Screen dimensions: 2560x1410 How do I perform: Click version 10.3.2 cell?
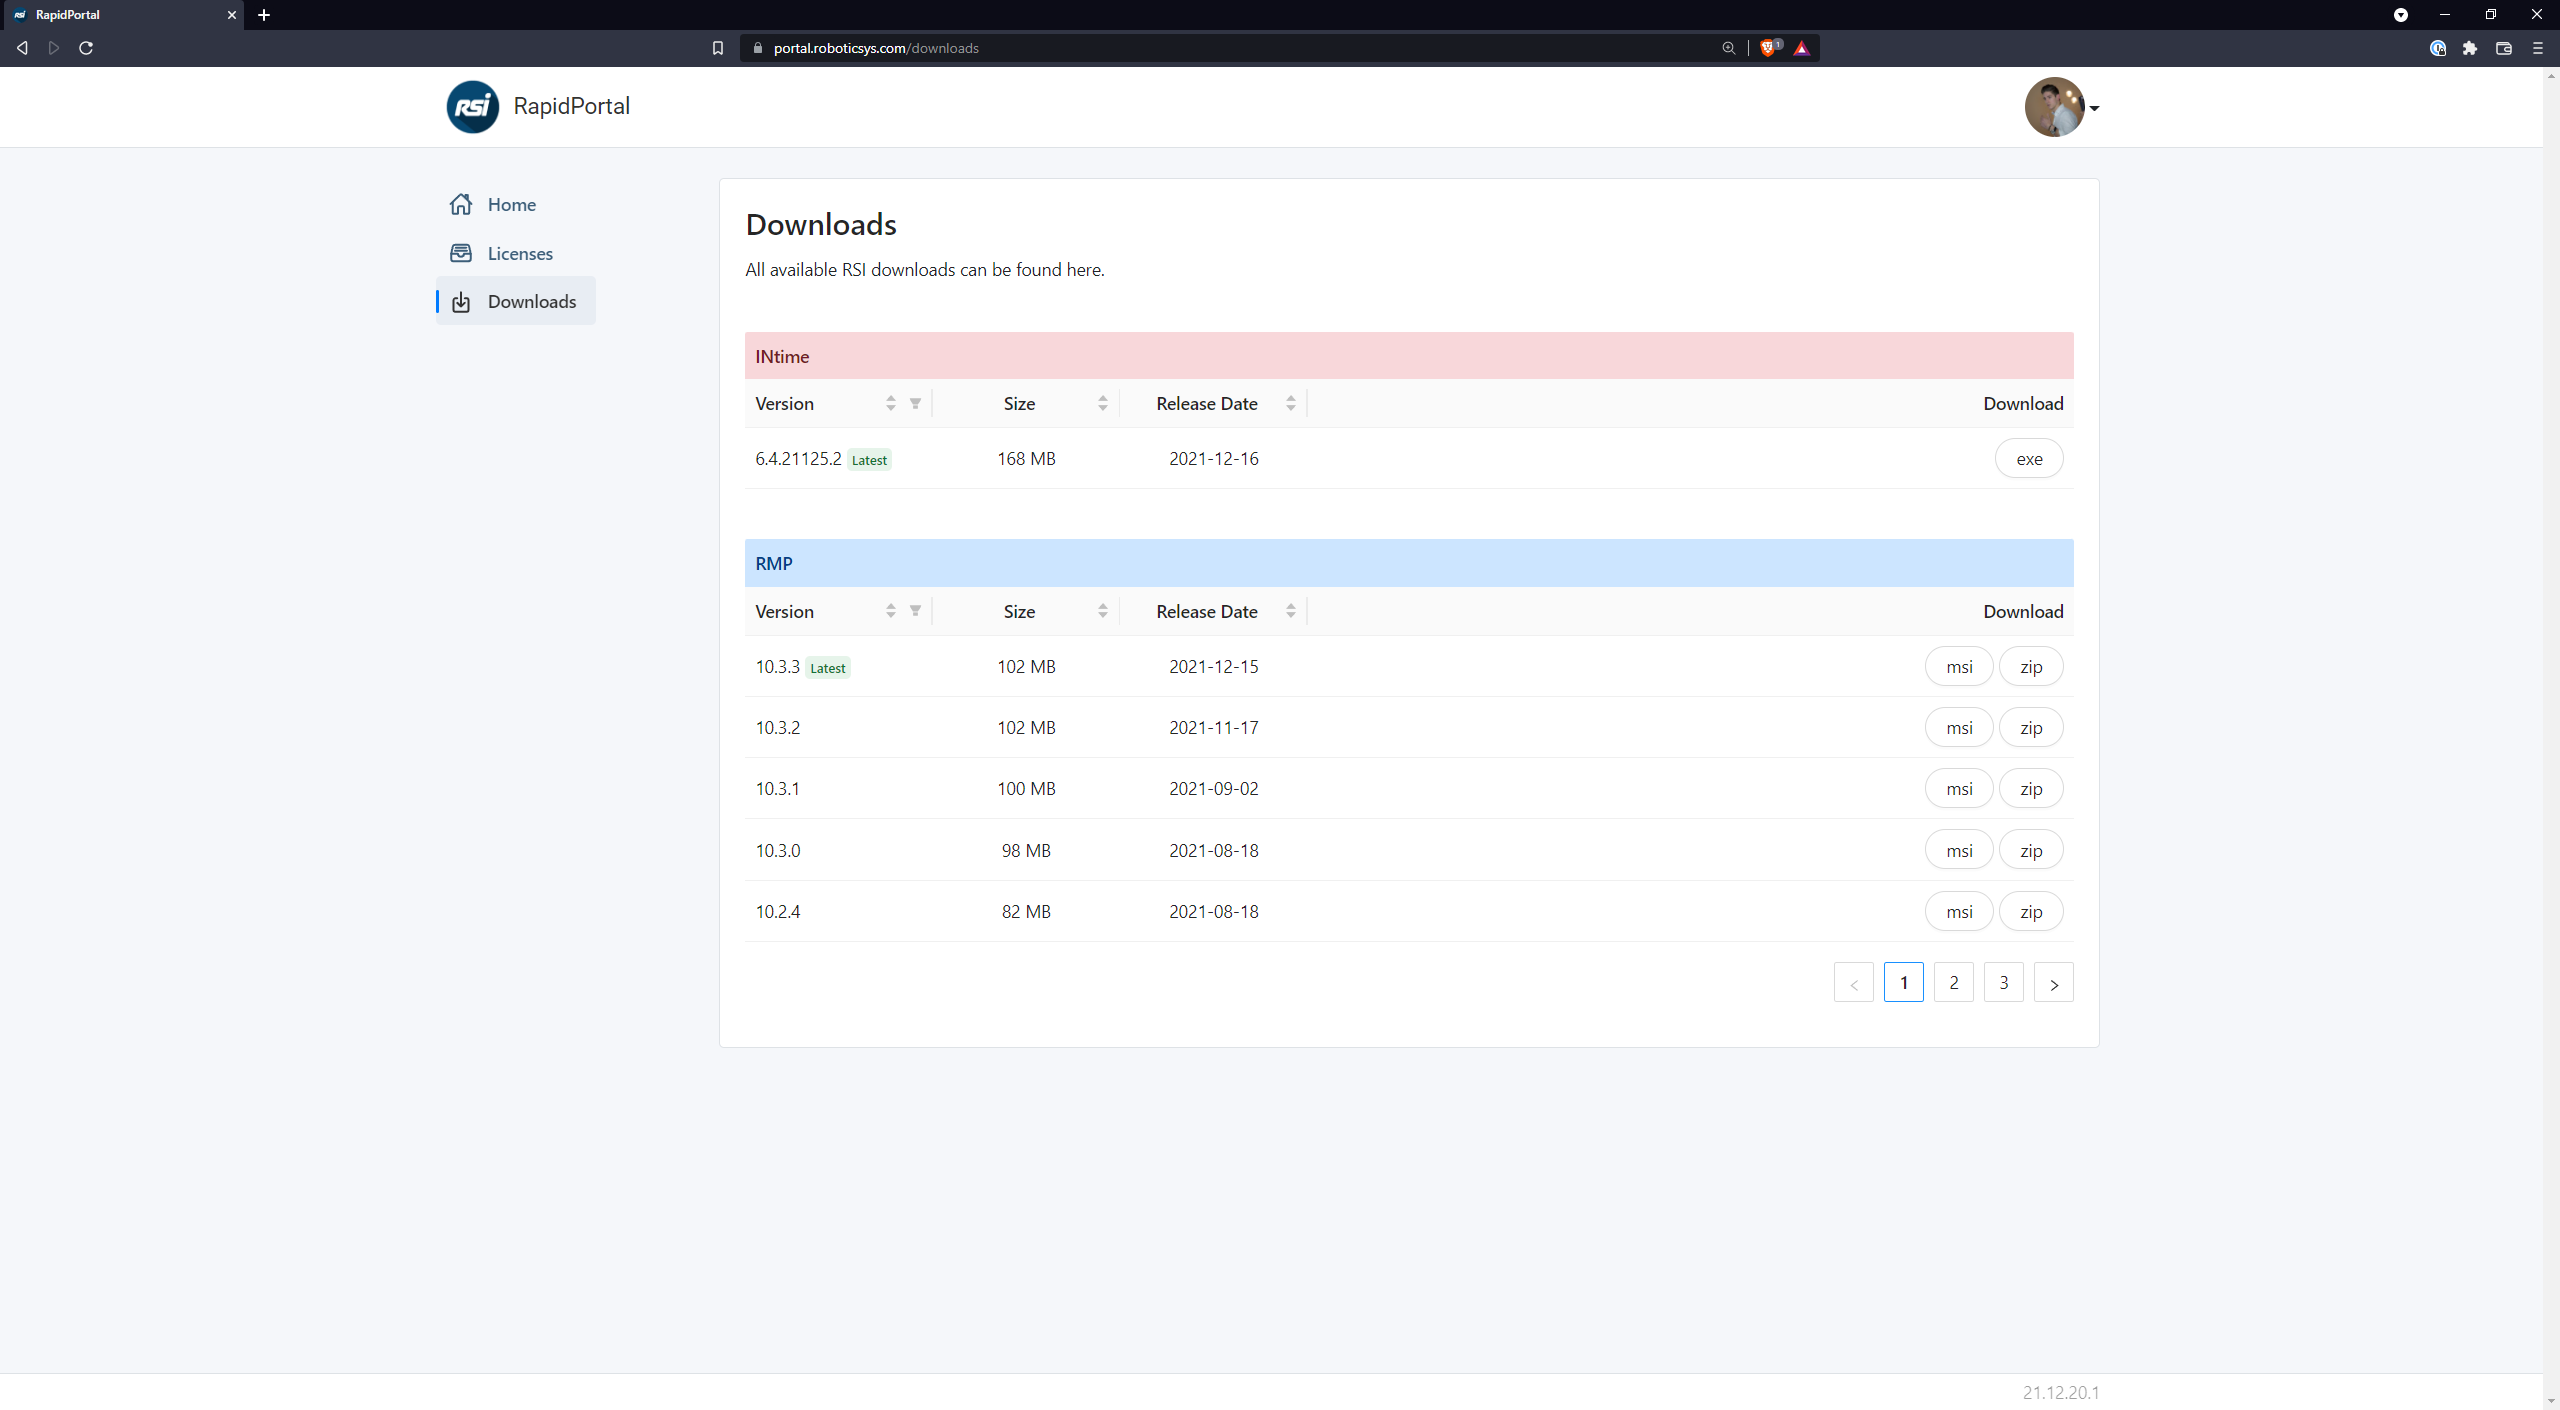(x=777, y=728)
